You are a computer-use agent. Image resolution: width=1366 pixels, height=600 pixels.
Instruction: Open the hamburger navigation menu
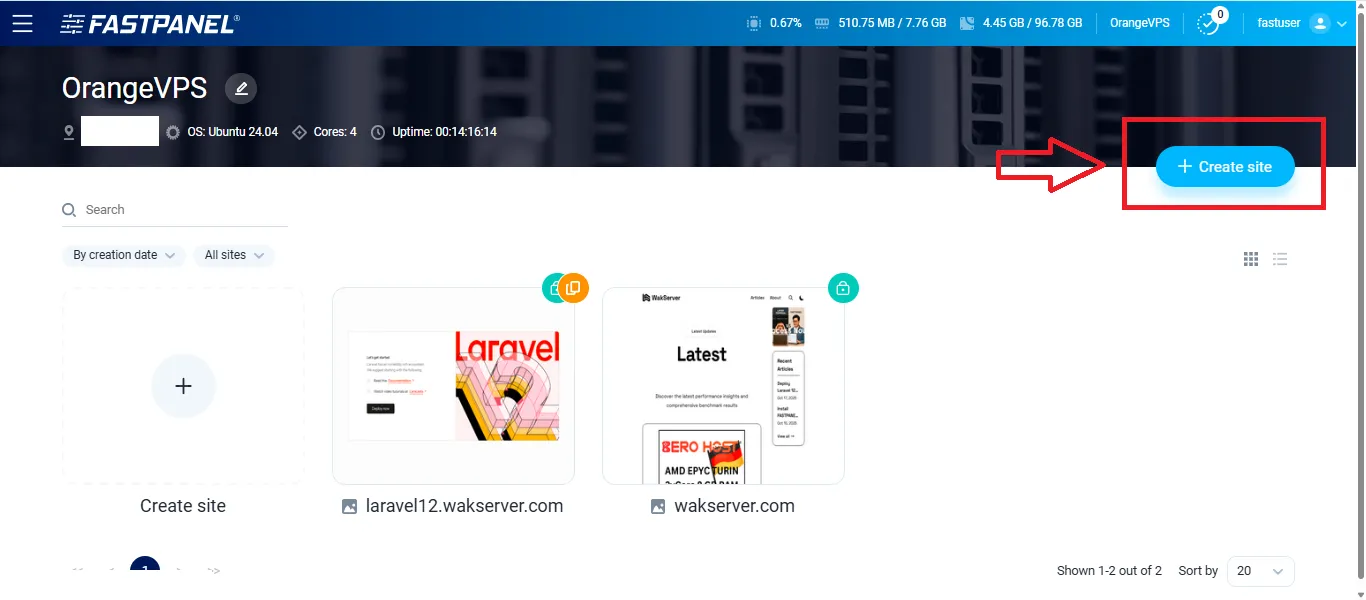(24, 24)
